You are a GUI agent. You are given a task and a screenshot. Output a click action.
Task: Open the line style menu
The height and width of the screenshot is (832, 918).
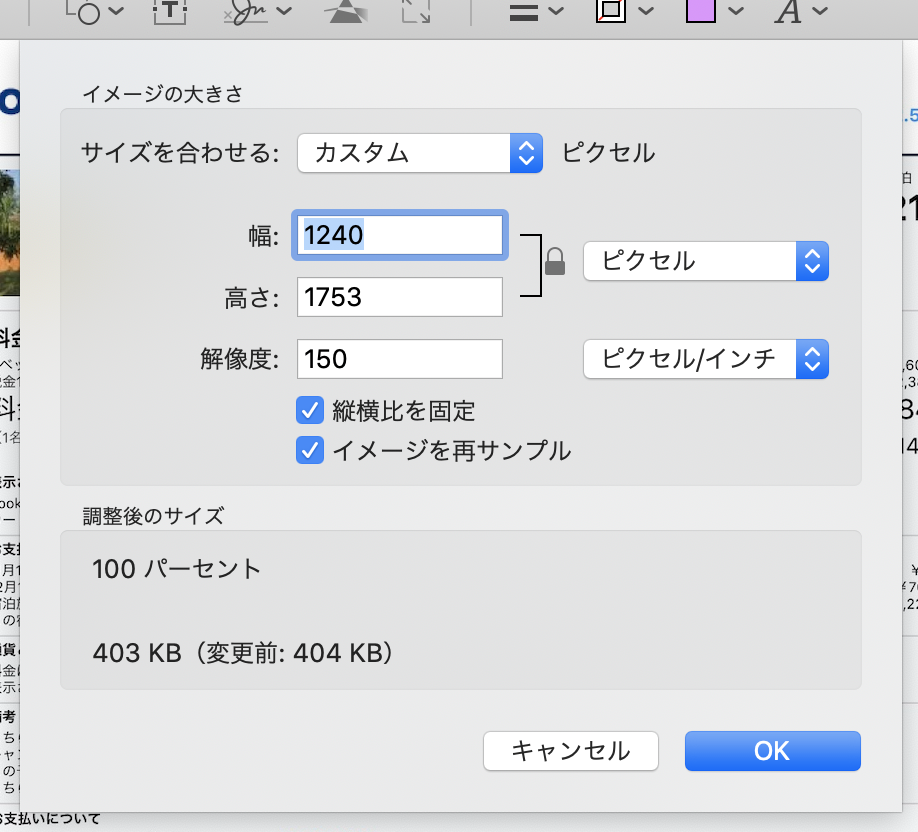537,11
